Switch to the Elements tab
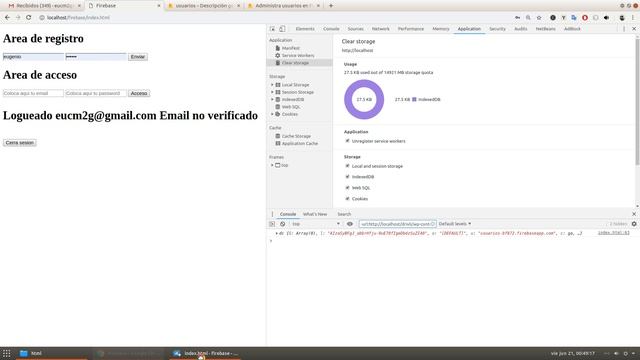 point(305,29)
